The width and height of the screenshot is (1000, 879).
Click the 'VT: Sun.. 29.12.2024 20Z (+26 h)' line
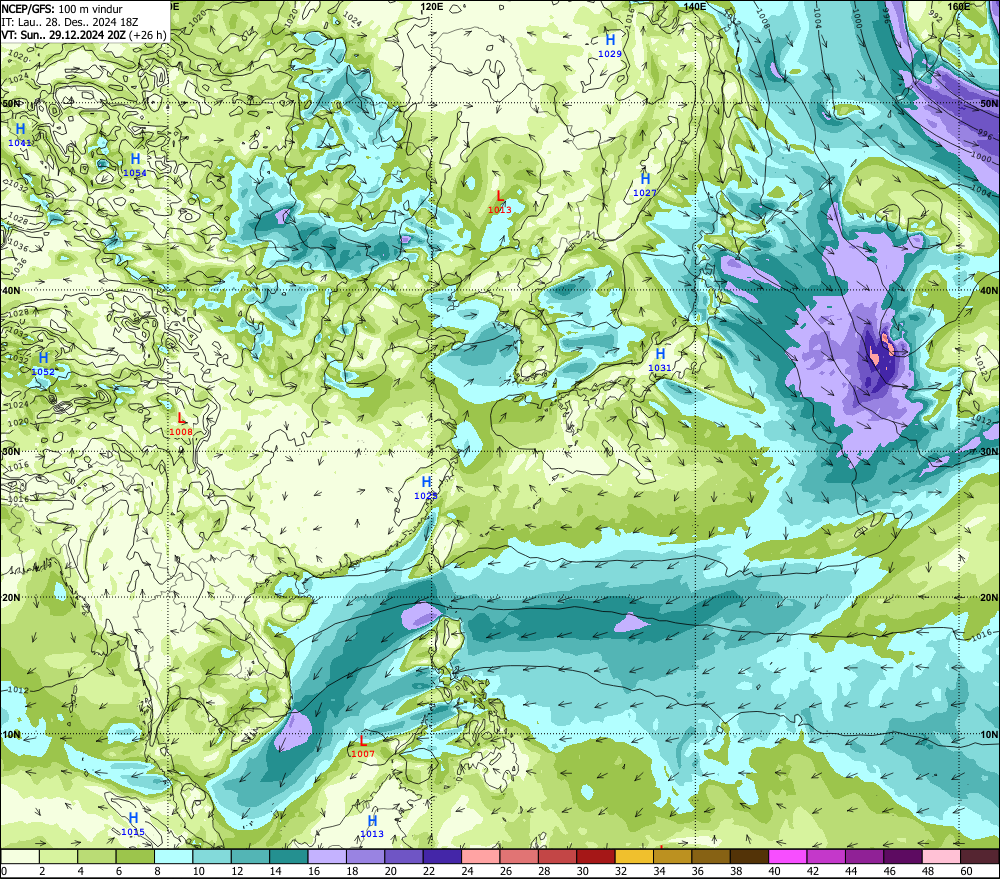coord(84,34)
